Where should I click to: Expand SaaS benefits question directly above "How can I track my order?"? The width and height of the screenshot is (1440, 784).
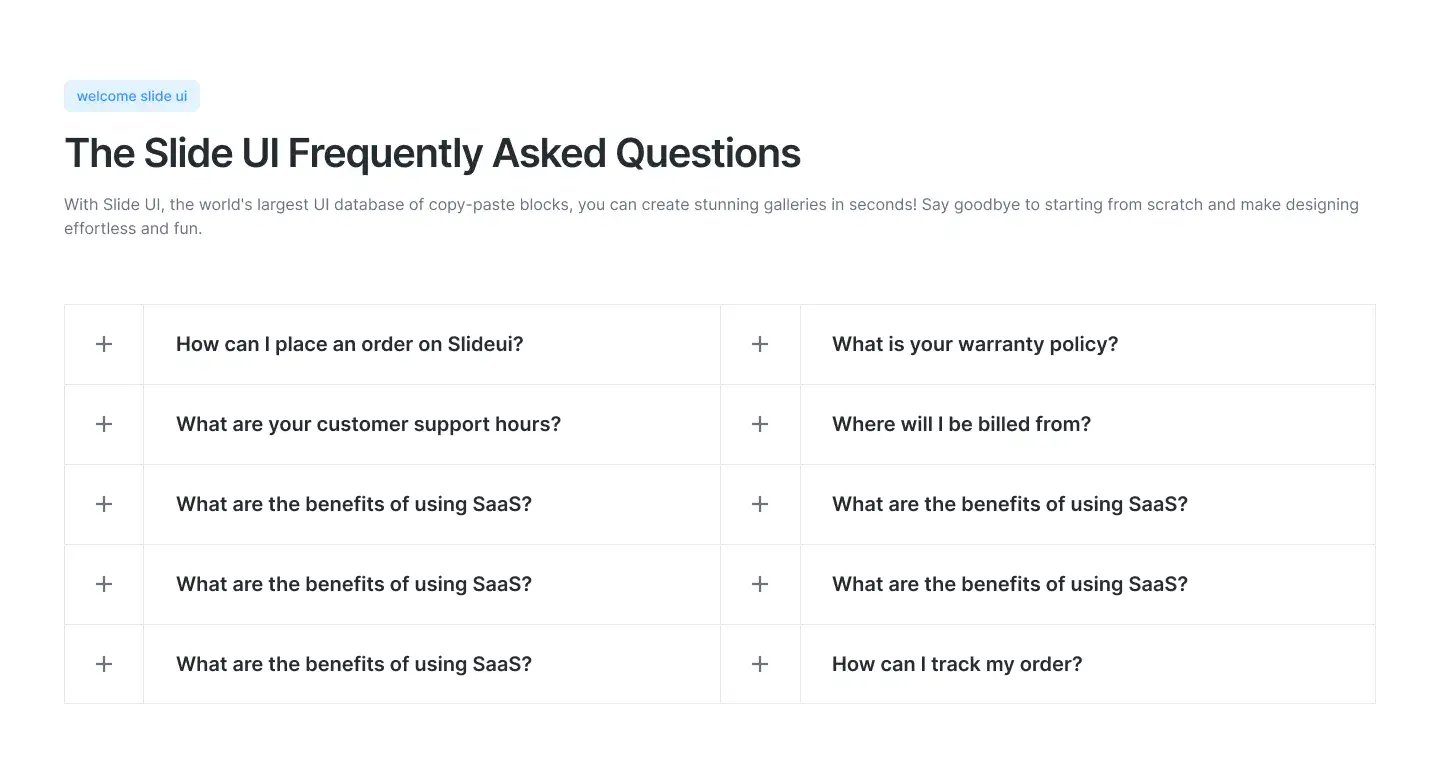point(1009,584)
